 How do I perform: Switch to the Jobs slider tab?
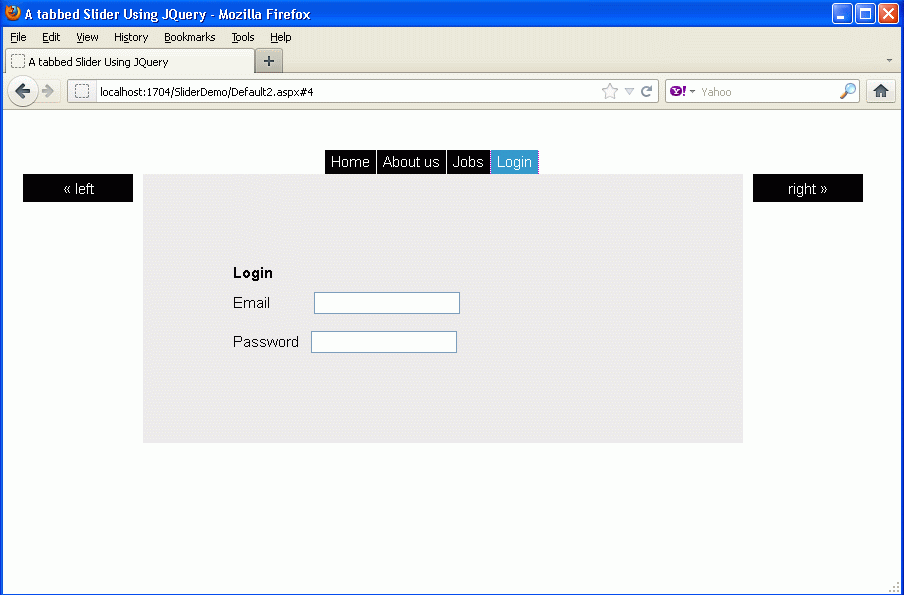click(x=468, y=162)
